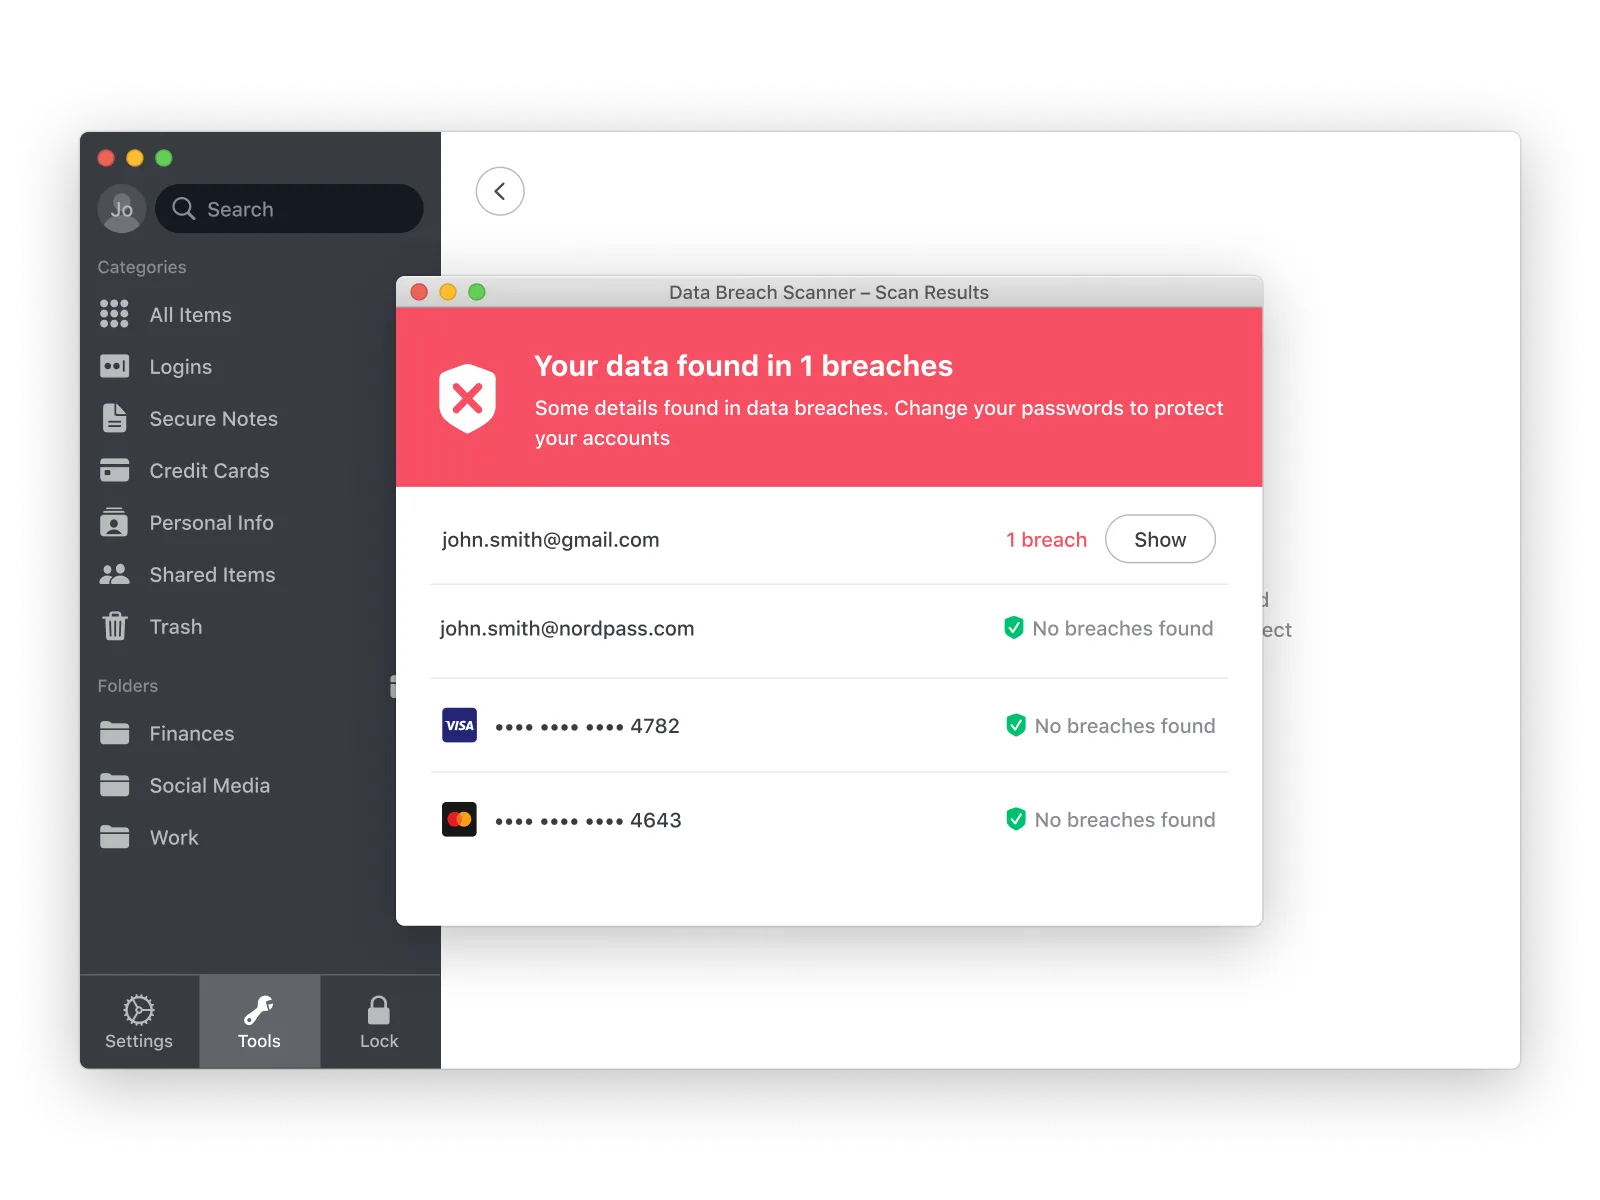The height and width of the screenshot is (1200, 1600).
Task: Open the Logins category icon
Action: click(114, 366)
